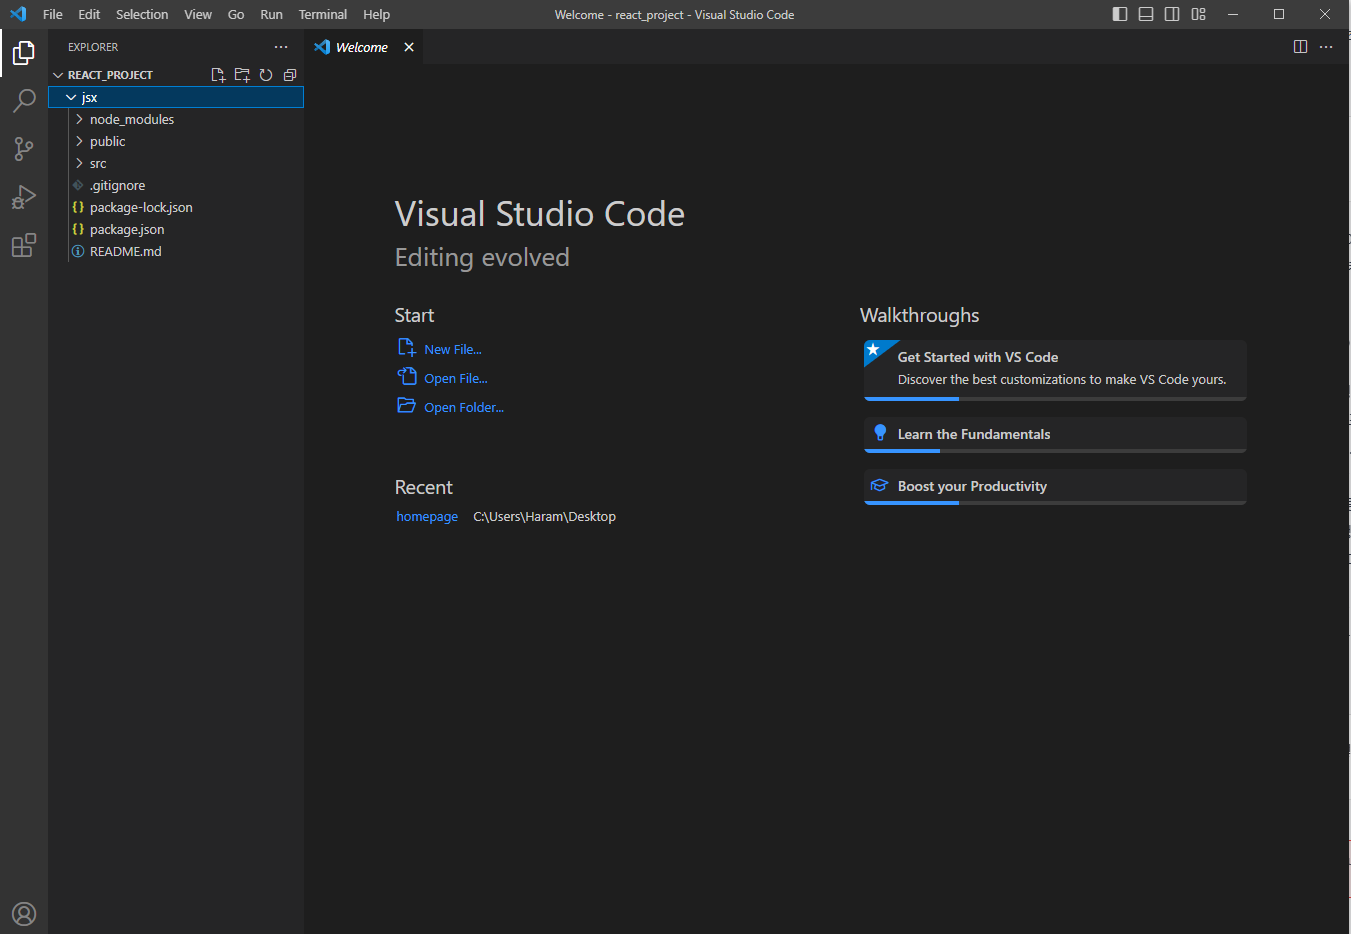Click the README.md info icon
This screenshot has height=934, width=1351.
point(78,251)
